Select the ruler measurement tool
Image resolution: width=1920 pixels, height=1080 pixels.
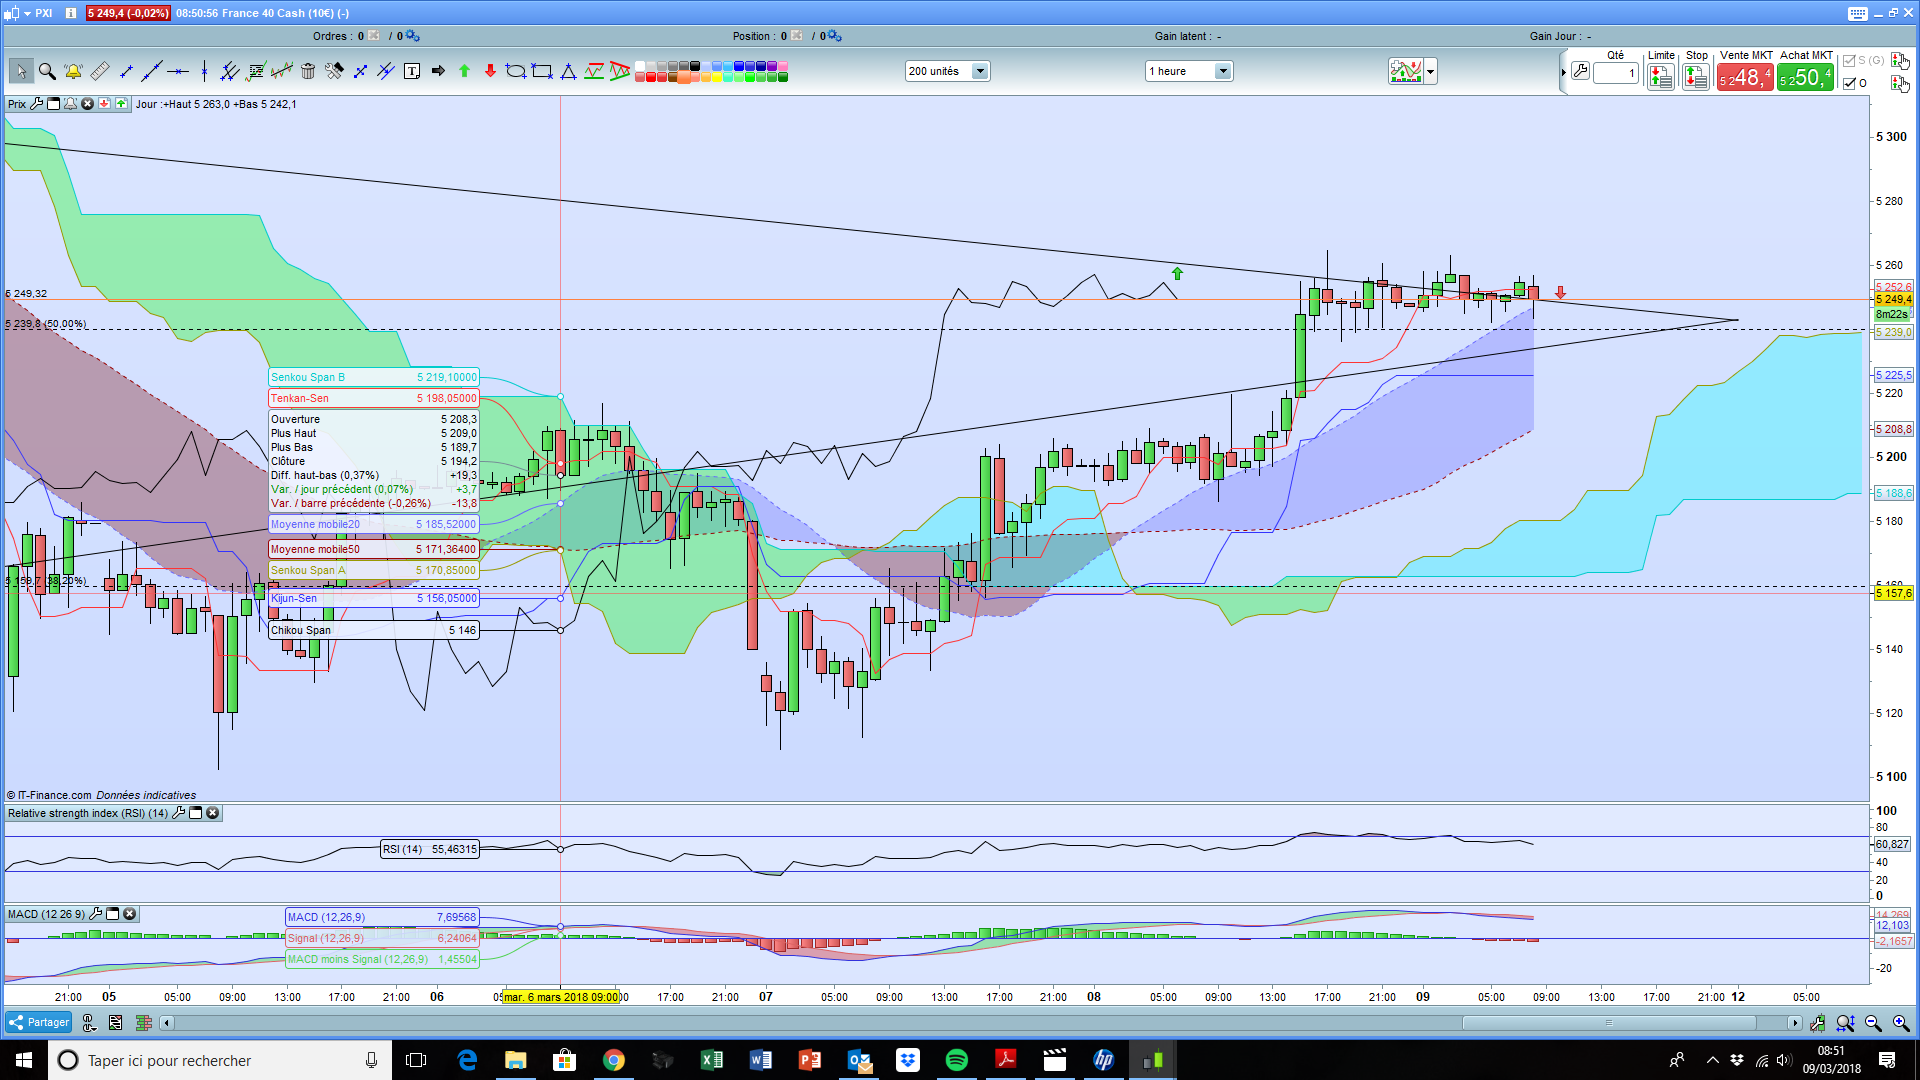pos(100,71)
